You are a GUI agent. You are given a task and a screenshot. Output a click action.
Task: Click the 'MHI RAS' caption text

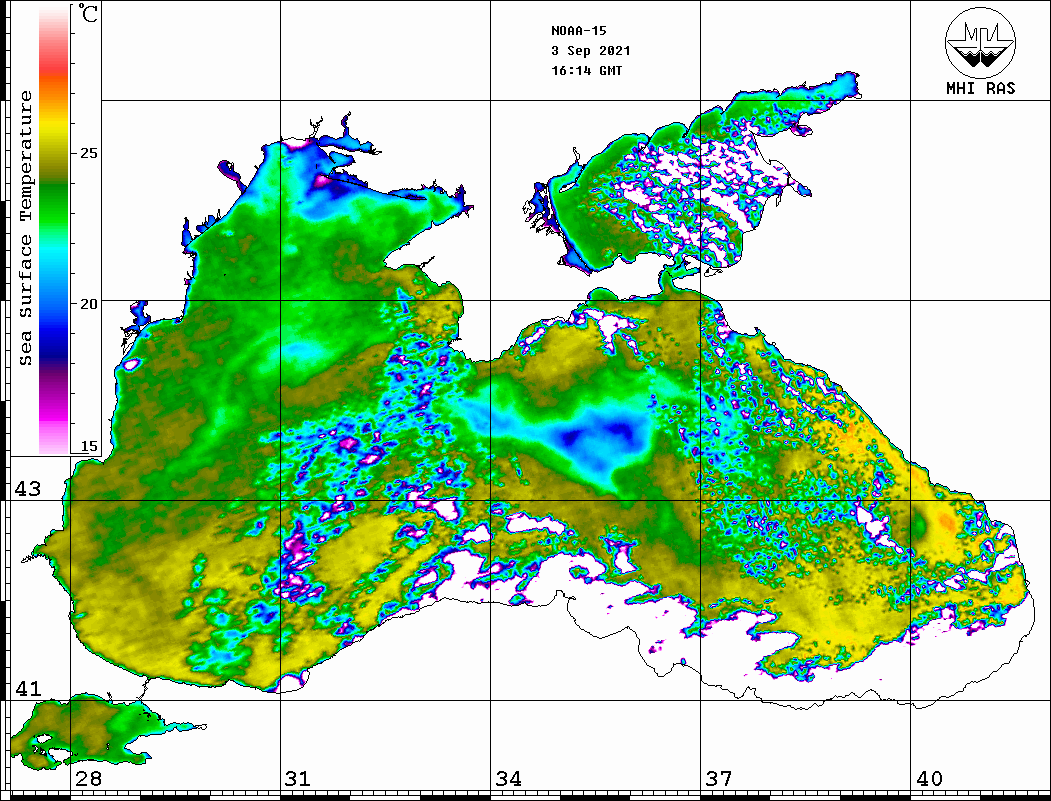point(981,88)
